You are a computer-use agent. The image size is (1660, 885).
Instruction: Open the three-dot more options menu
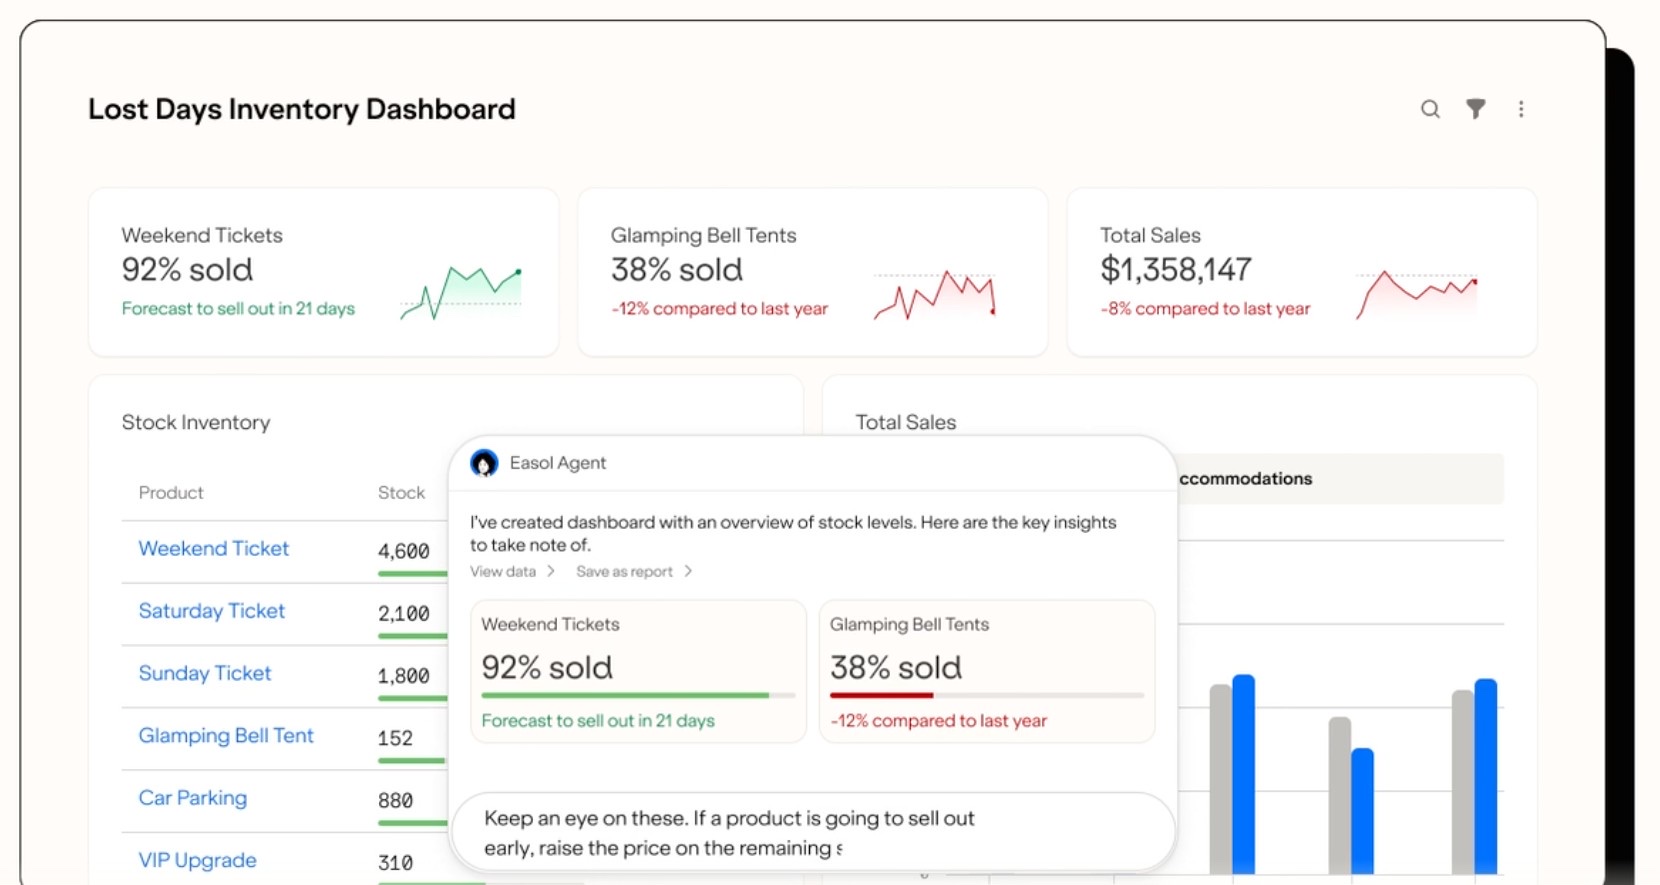[x=1521, y=109]
